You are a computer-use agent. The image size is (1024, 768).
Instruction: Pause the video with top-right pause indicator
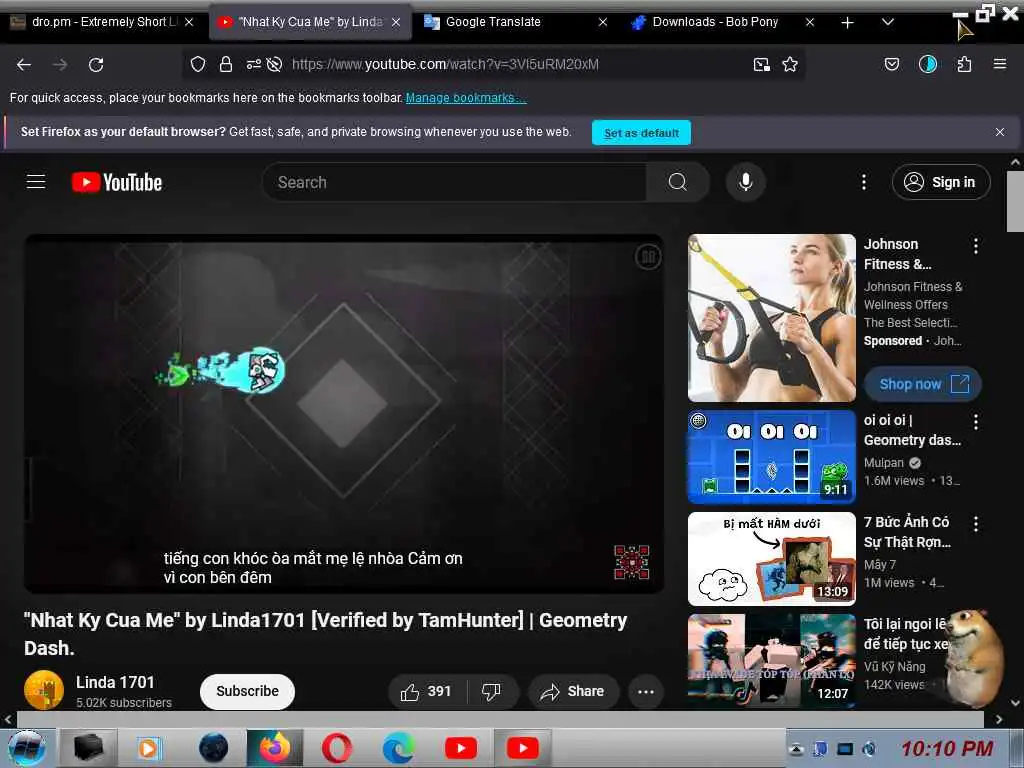coord(648,257)
